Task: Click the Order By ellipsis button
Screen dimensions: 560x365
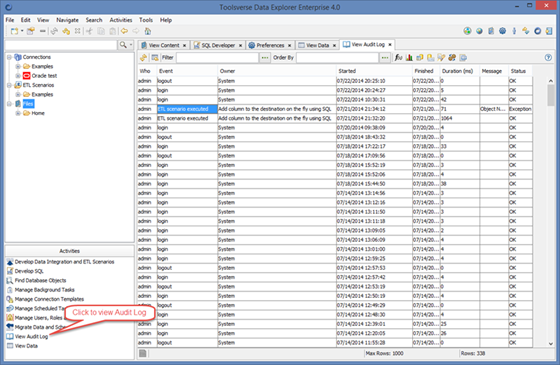Action: click(385, 58)
